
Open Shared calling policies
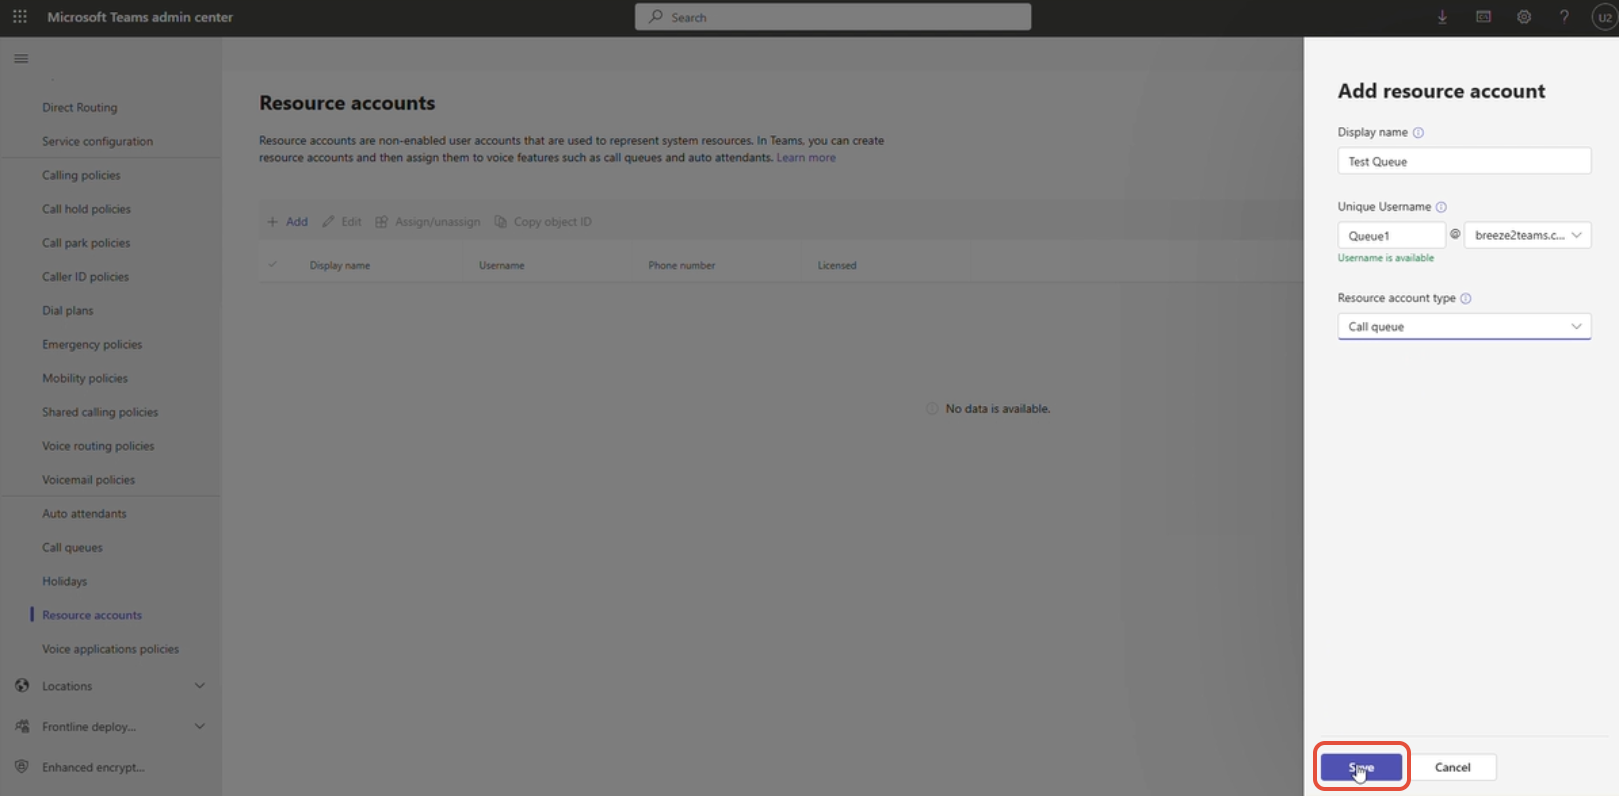(x=100, y=412)
